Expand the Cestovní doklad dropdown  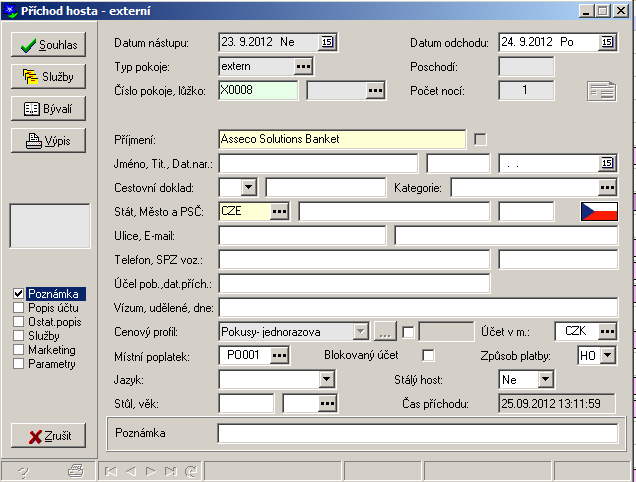[x=249, y=187]
